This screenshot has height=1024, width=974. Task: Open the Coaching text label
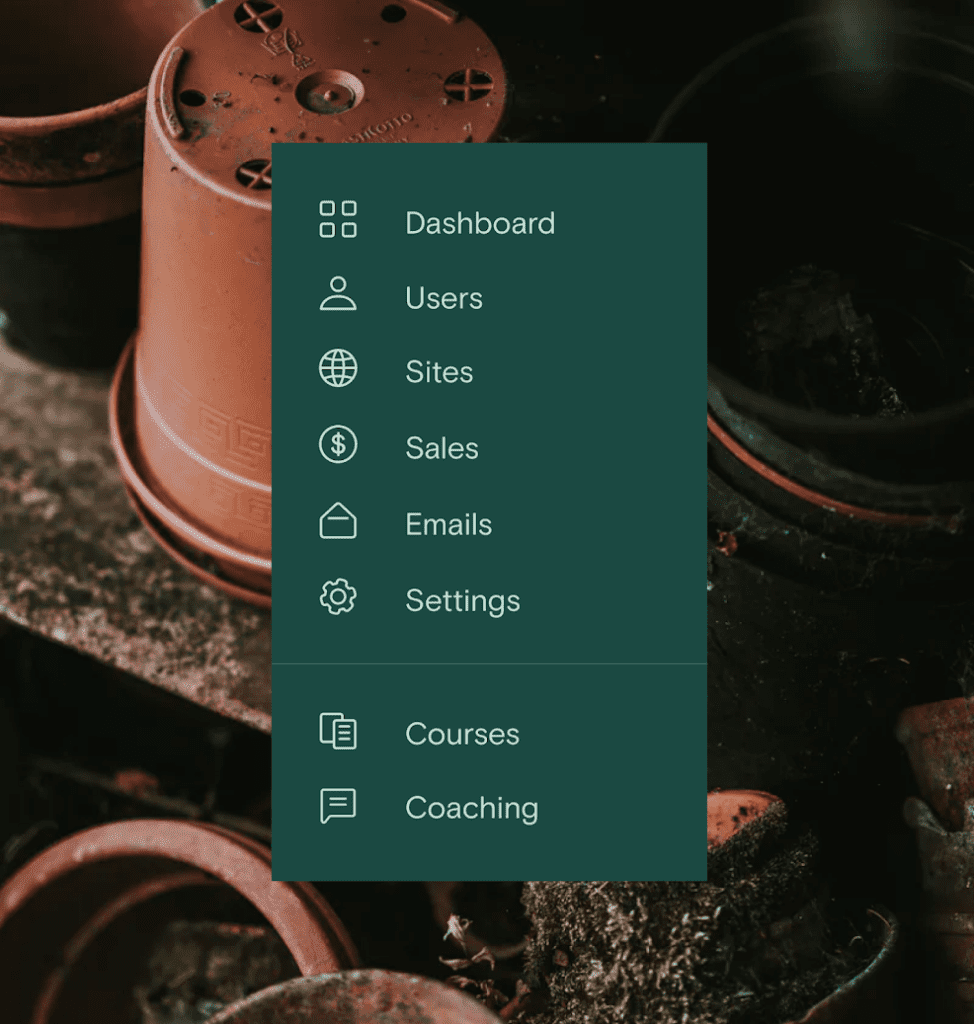tap(472, 808)
